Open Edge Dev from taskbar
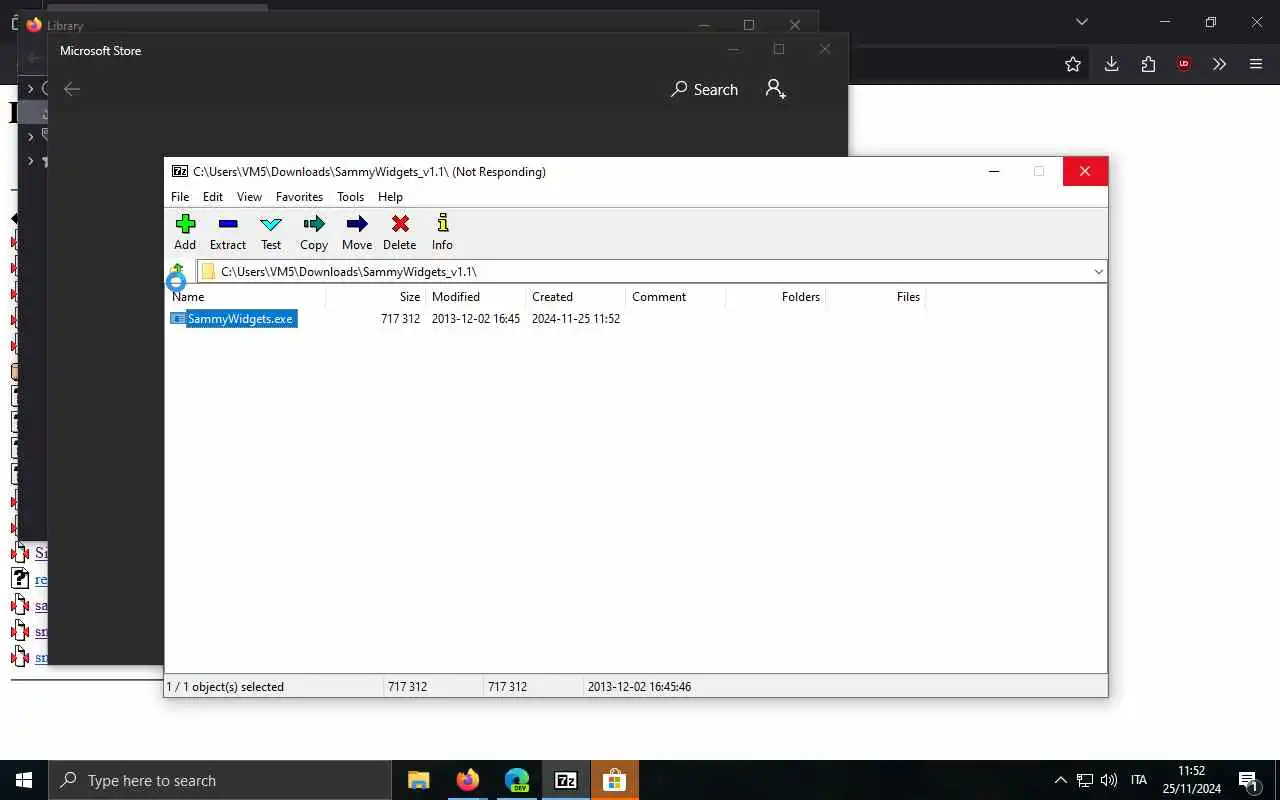 pos(517,780)
